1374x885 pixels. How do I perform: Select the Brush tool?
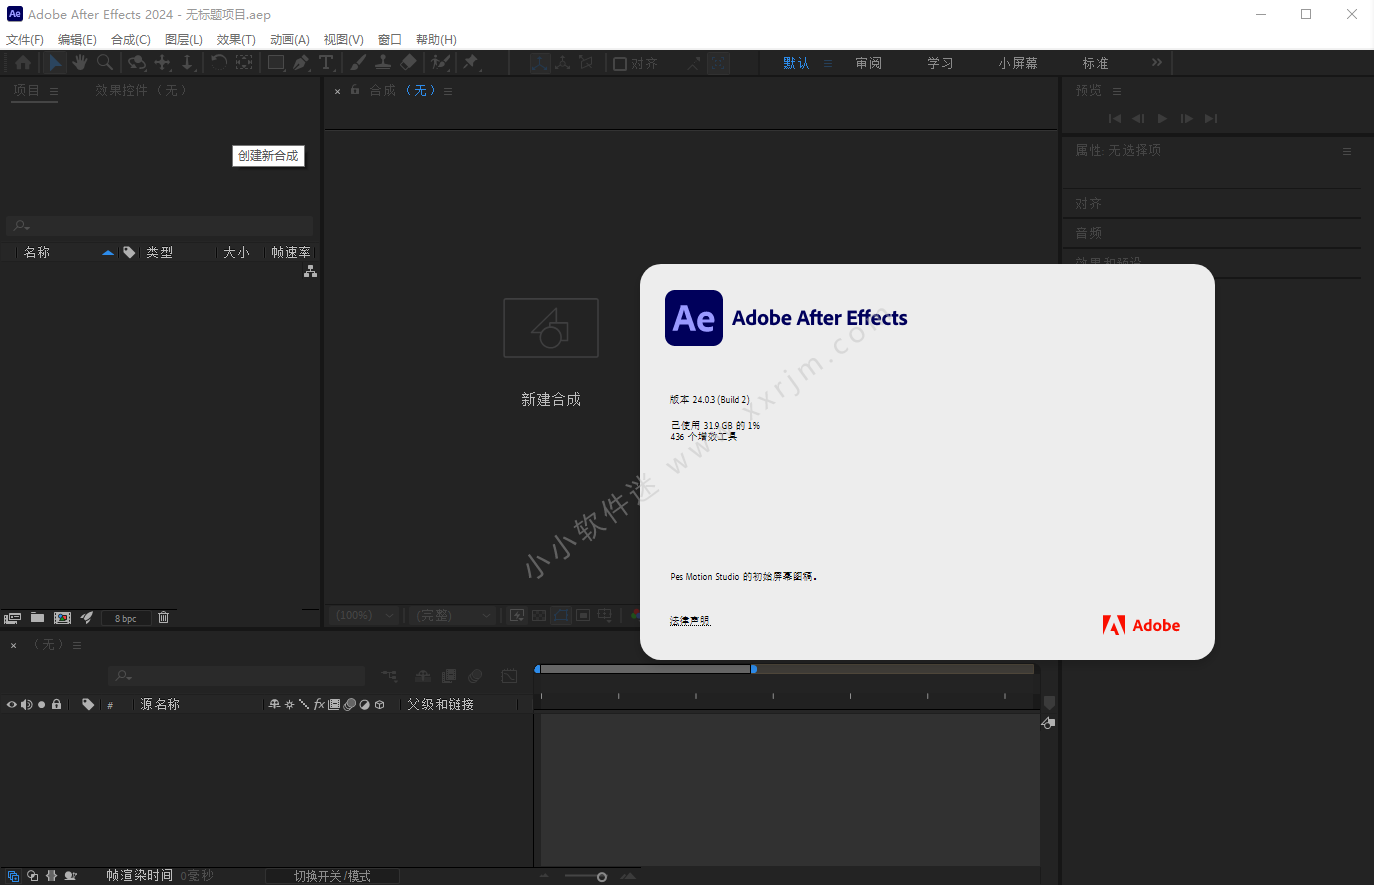coord(358,63)
